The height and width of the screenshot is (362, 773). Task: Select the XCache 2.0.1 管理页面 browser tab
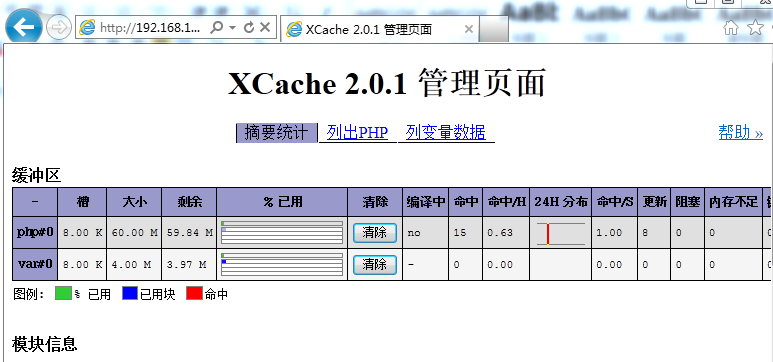pos(380,29)
